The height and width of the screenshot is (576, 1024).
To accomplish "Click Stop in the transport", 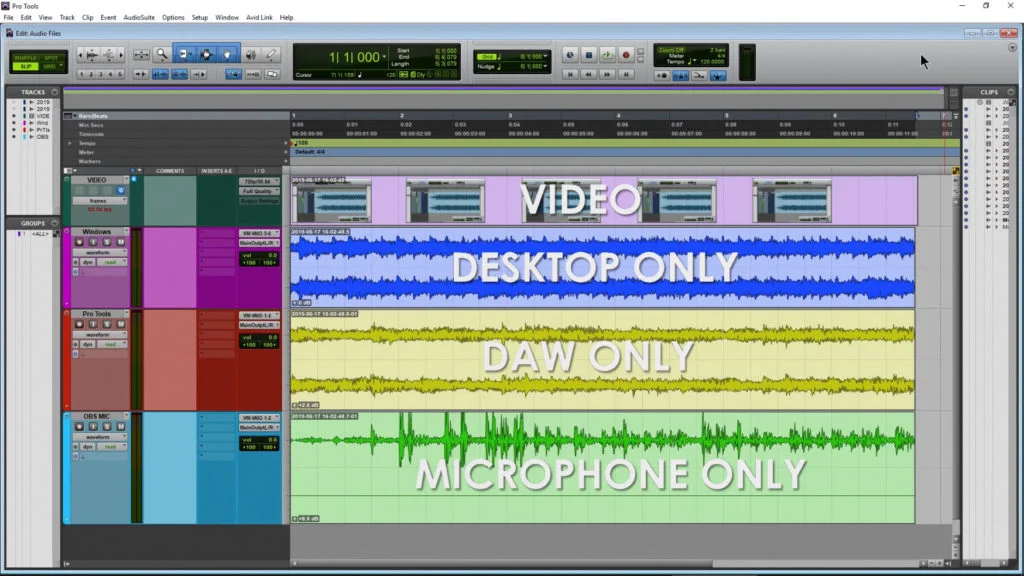I will pyautogui.click(x=588, y=56).
